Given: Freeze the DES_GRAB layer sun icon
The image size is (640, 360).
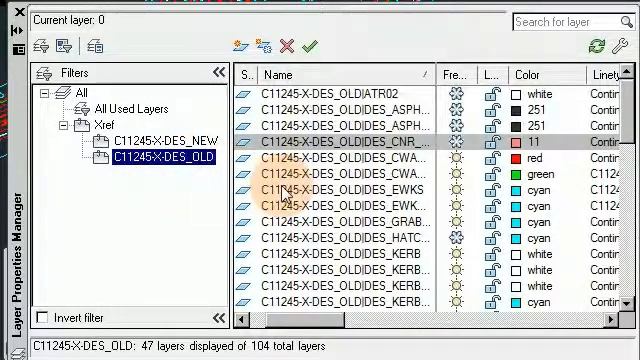Looking at the screenshot, I should [x=456, y=222].
